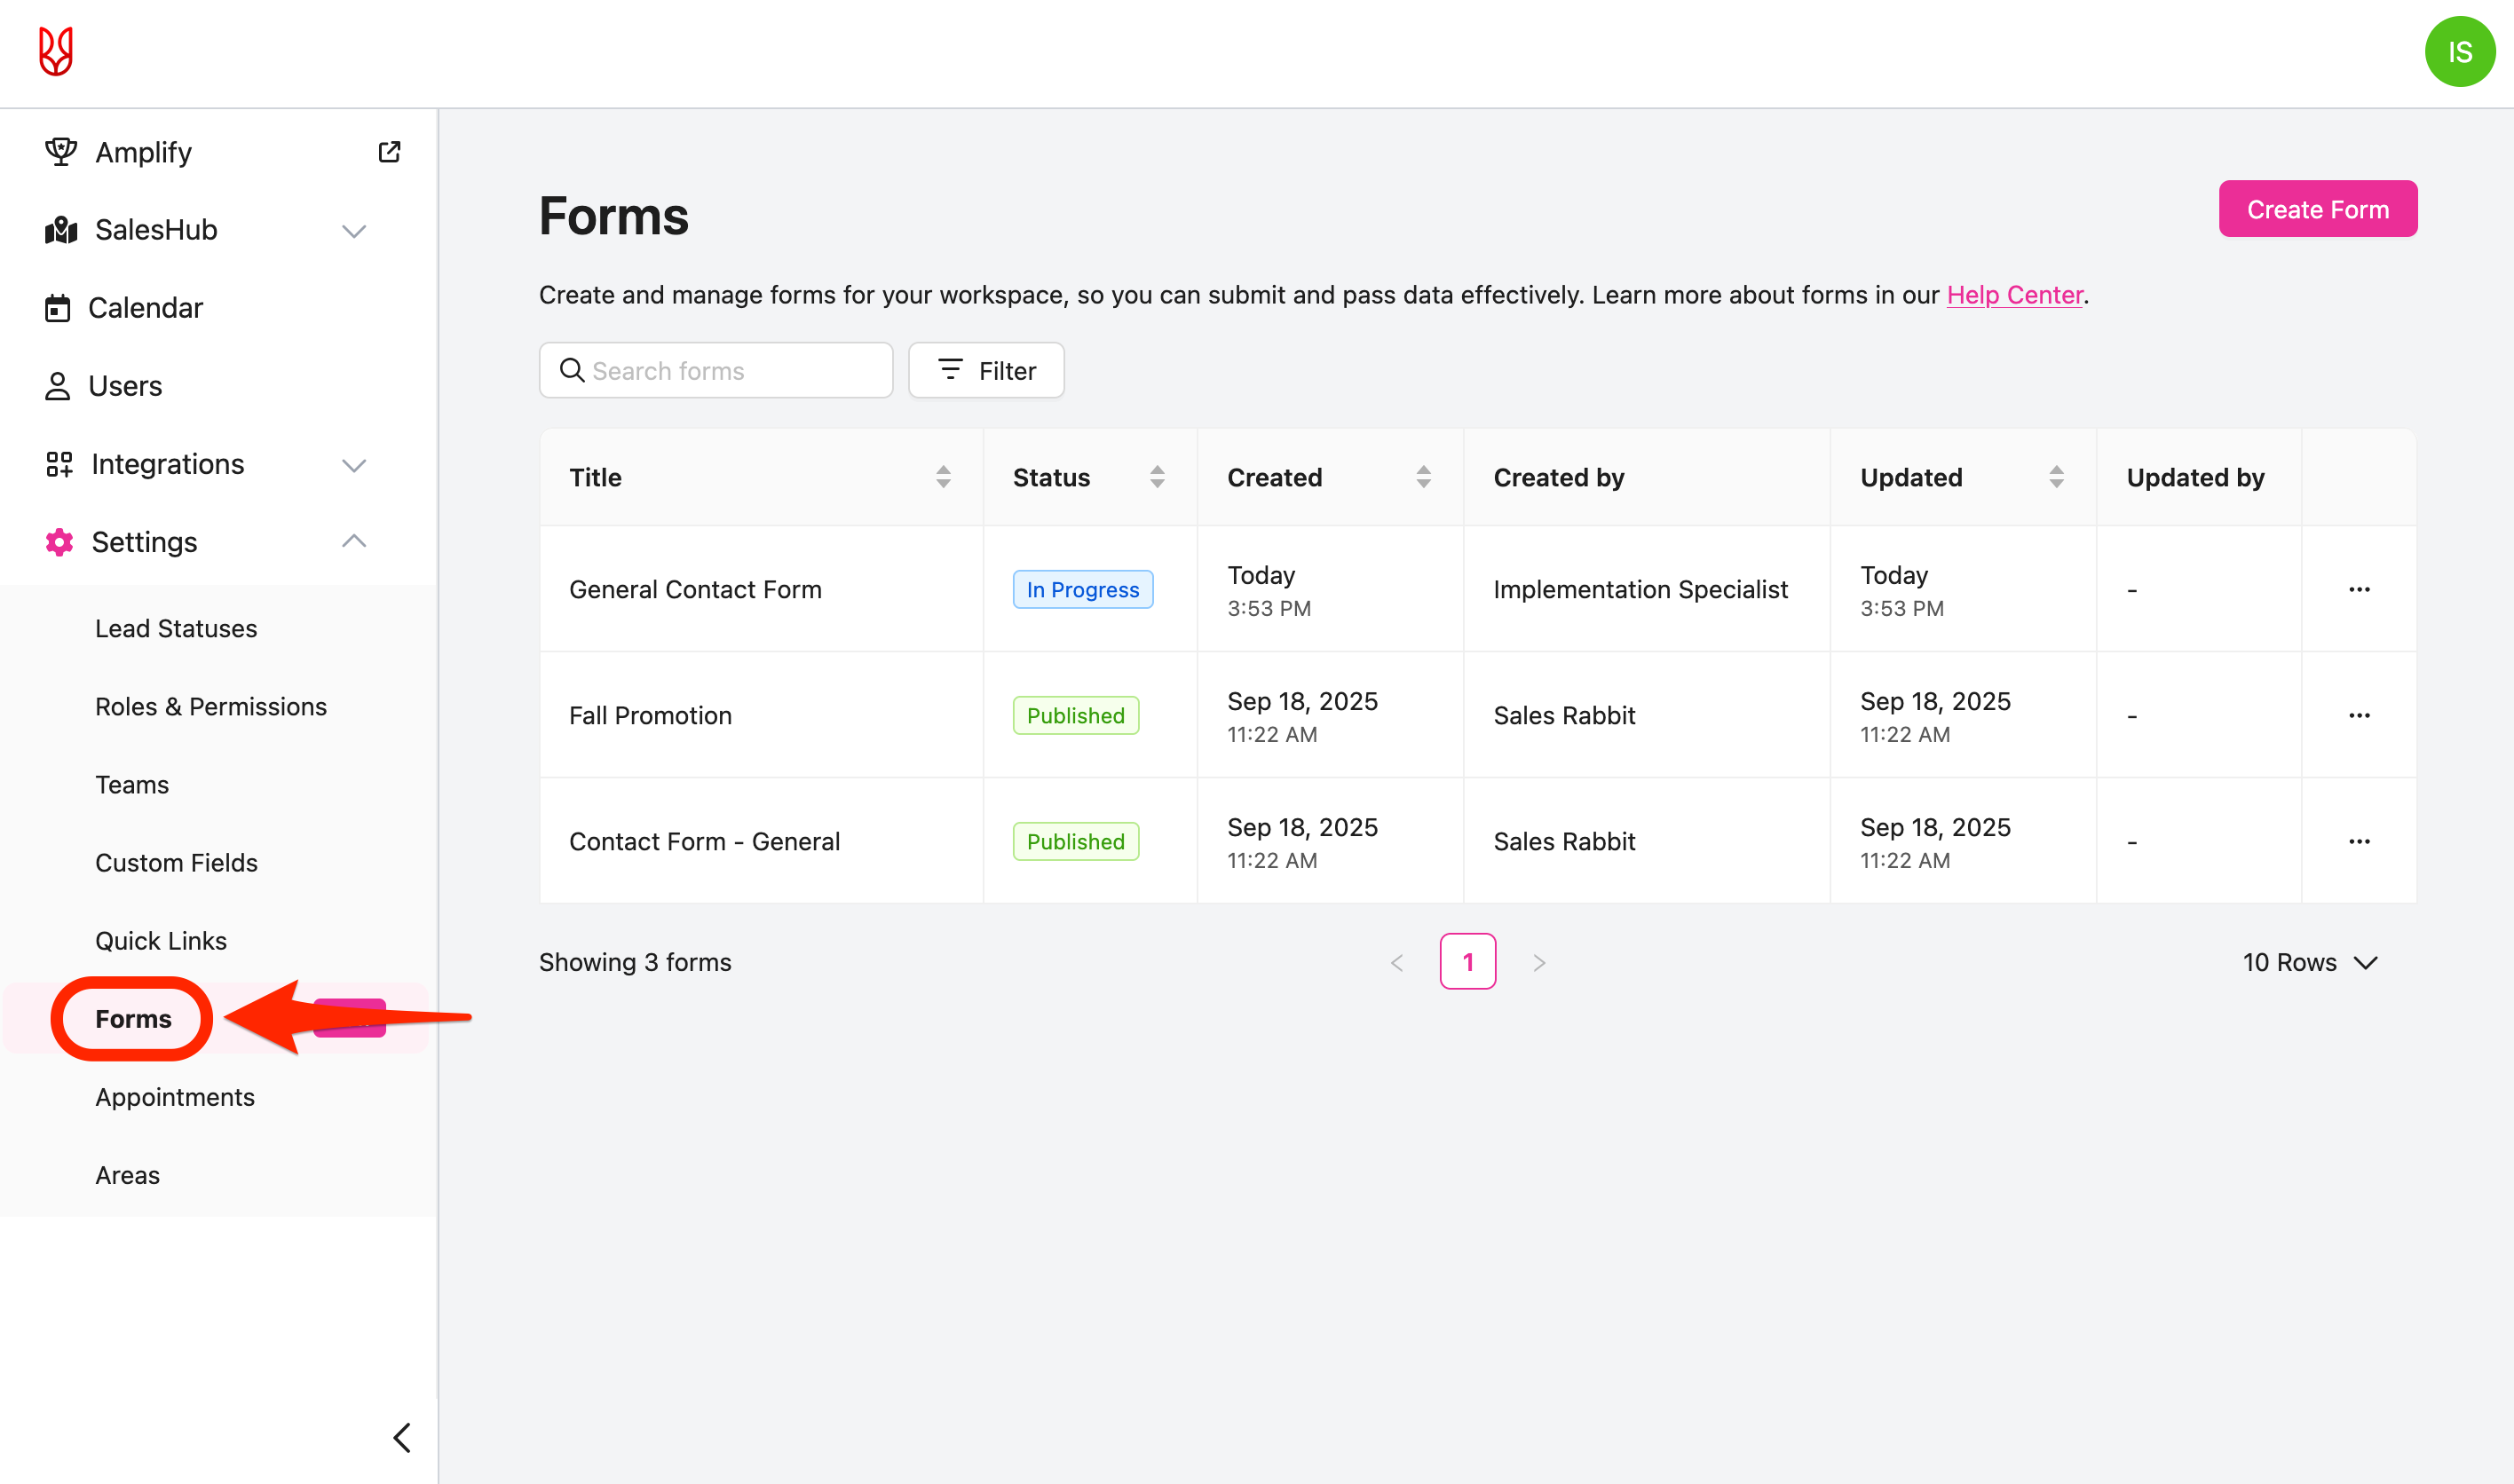Click the Create Form button
Viewport: 2514px width, 1484px height.
2317,209
